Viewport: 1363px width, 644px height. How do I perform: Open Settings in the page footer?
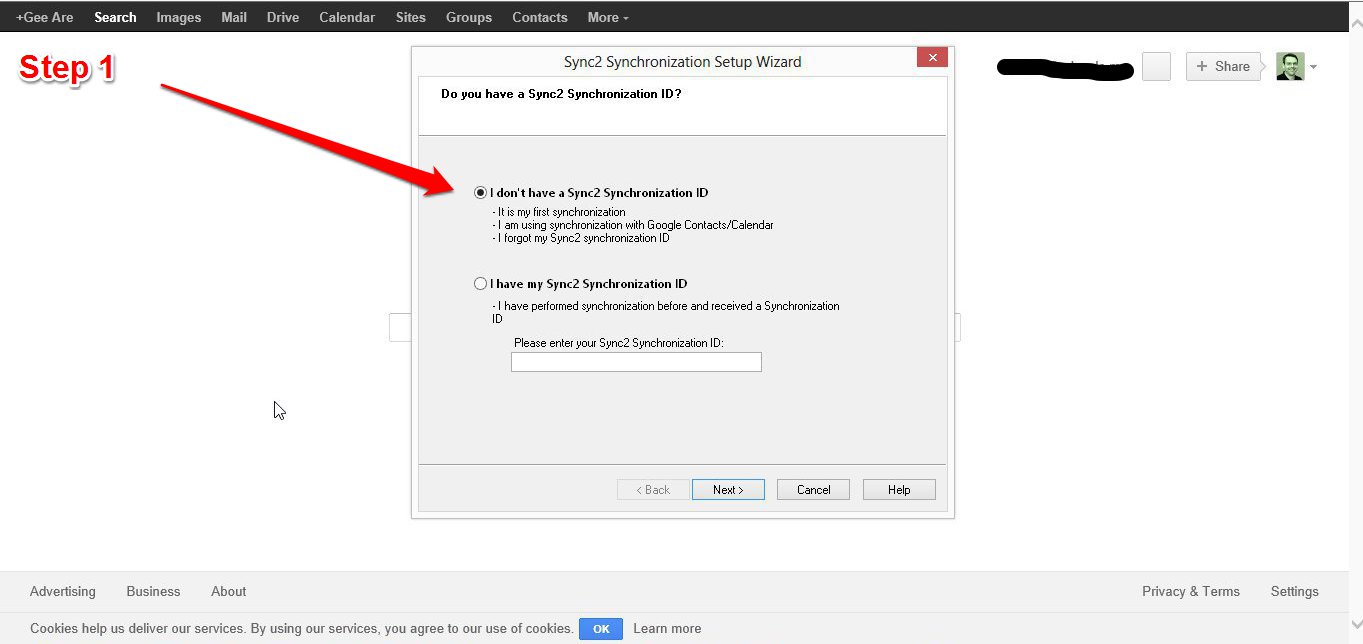[1294, 591]
